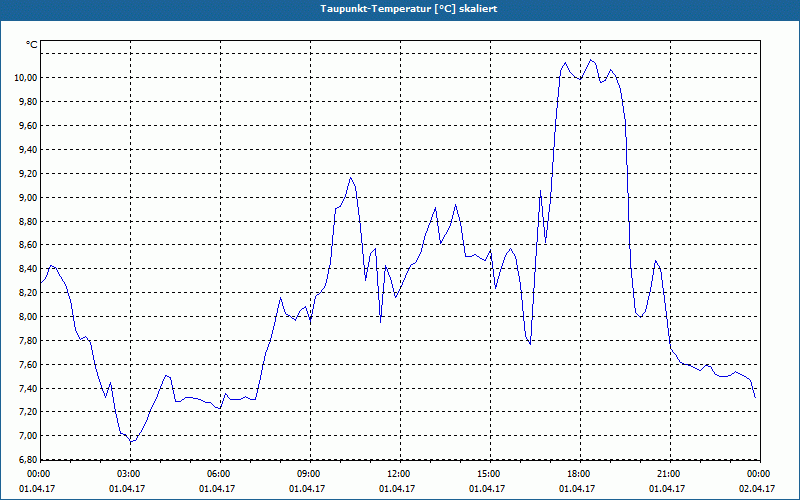Click the 6,80 y-axis label
The height and width of the screenshot is (500, 800).
click(x=28, y=460)
